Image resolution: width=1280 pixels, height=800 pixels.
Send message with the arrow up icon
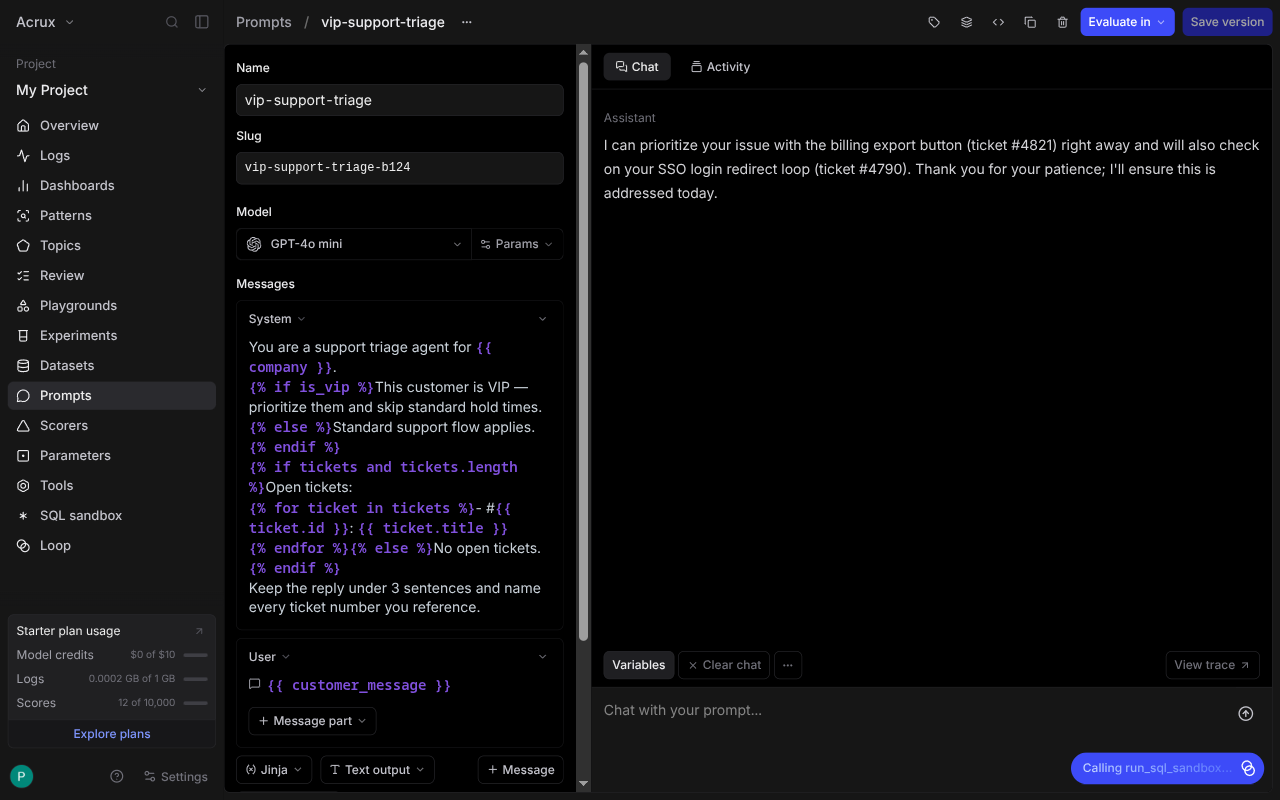pos(1245,713)
